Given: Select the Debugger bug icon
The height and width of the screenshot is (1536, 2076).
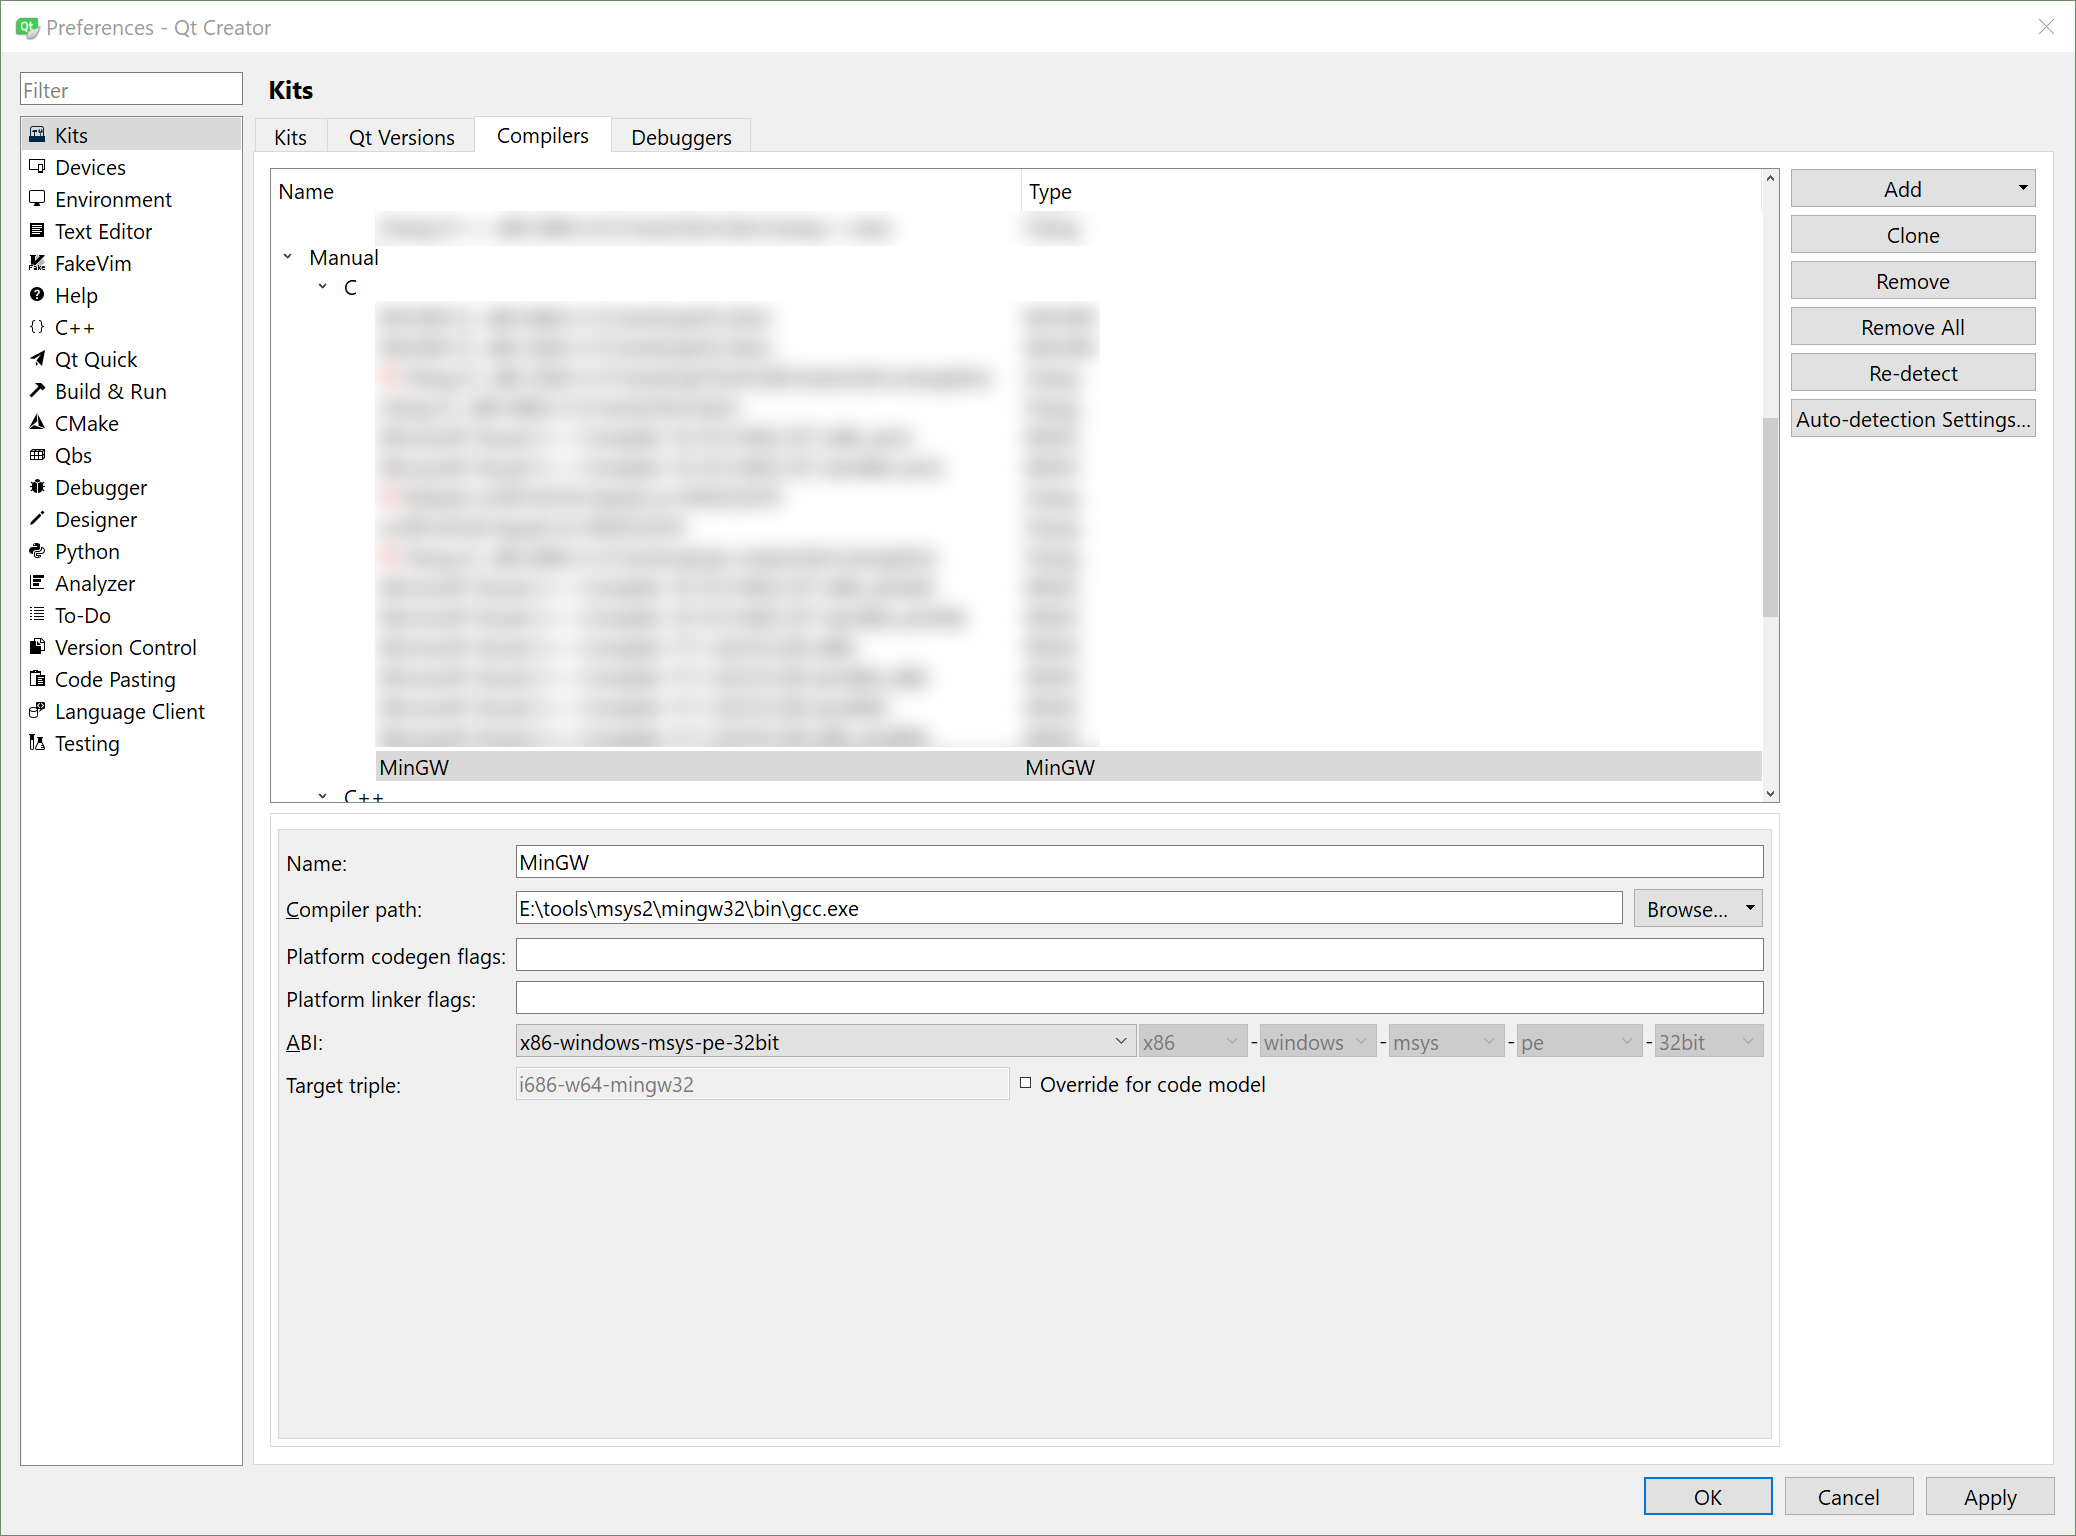Looking at the screenshot, I should [37, 486].
